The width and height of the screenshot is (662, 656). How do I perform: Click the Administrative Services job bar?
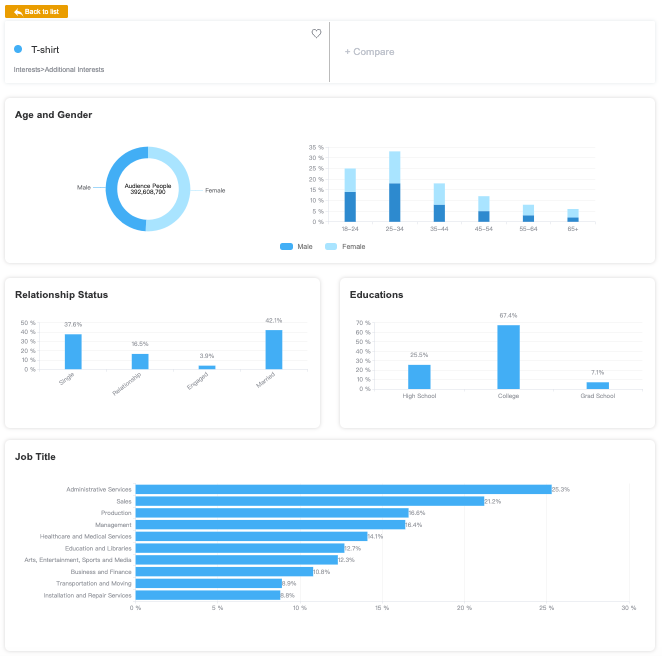point(343,489)
